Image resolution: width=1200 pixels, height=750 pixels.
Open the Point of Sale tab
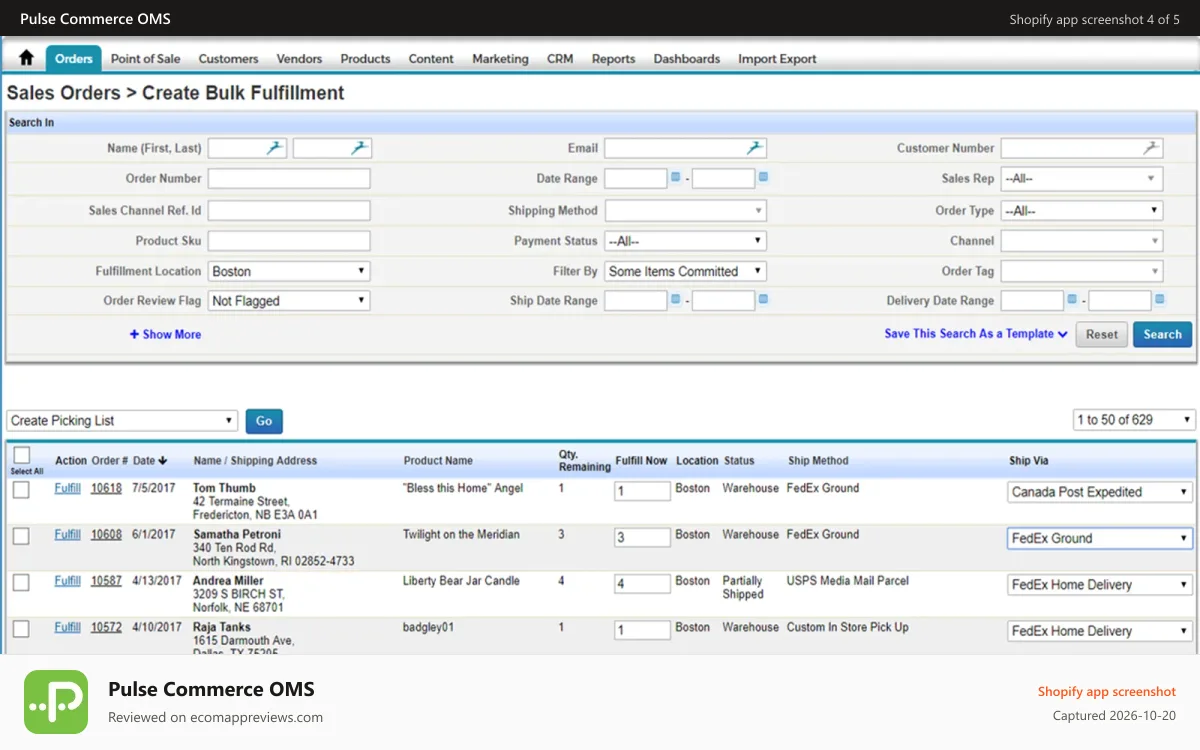click(146, 59)
